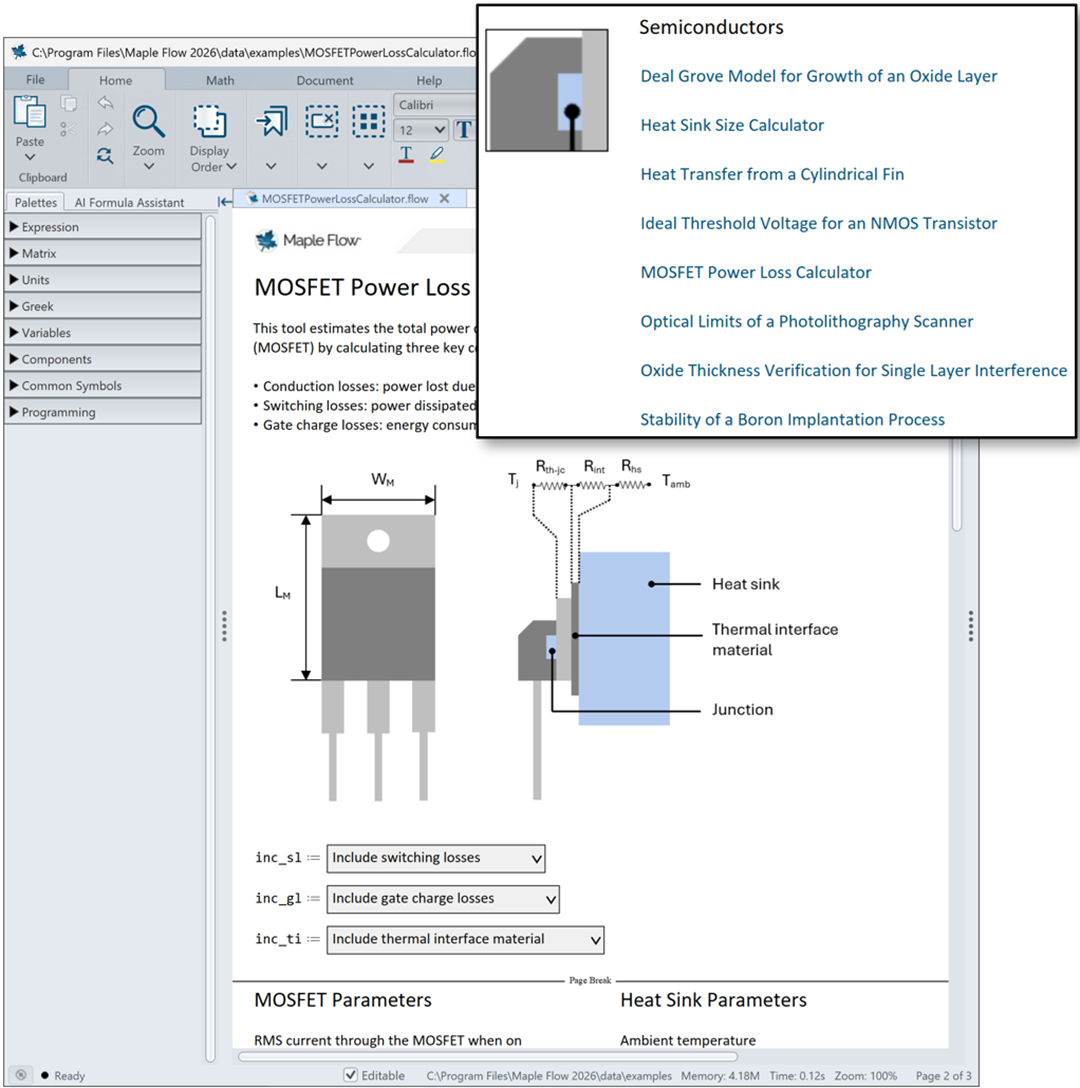The height and width of the screenshot is (1088, 1080).
Task: Click the dashed box with X icon
Action: click(322, 121)
